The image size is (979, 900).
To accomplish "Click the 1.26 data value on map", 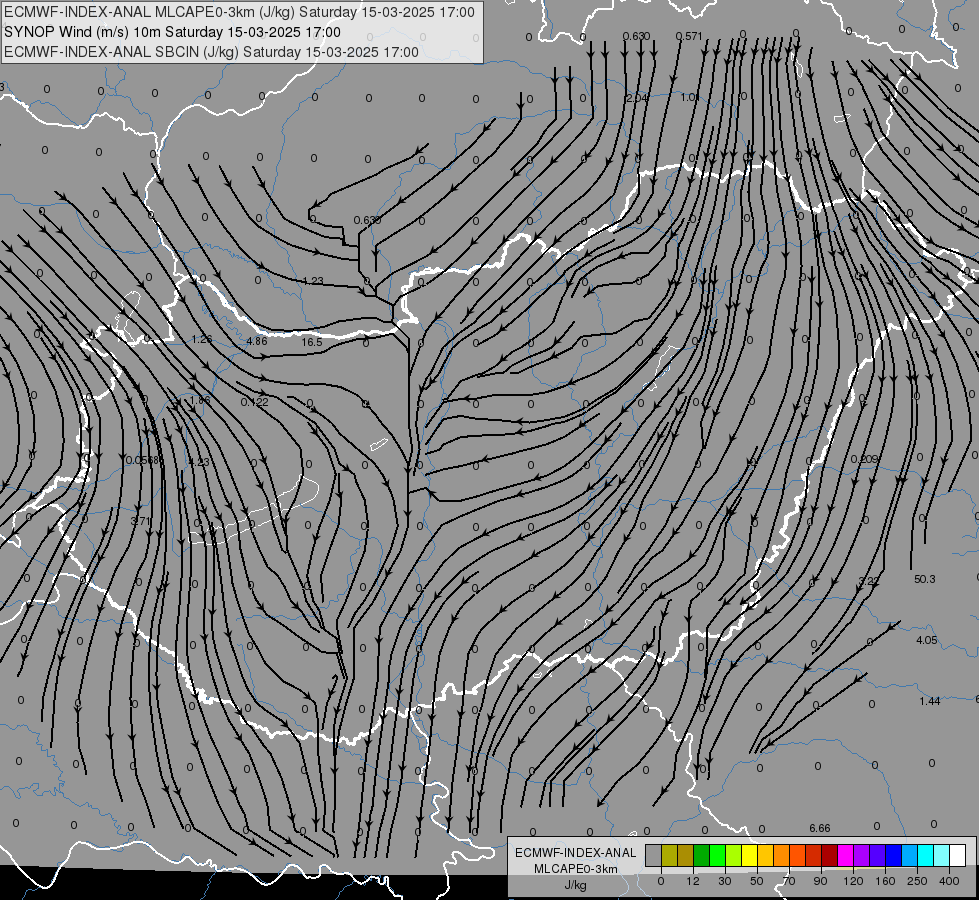I will (x=202, y=339).
